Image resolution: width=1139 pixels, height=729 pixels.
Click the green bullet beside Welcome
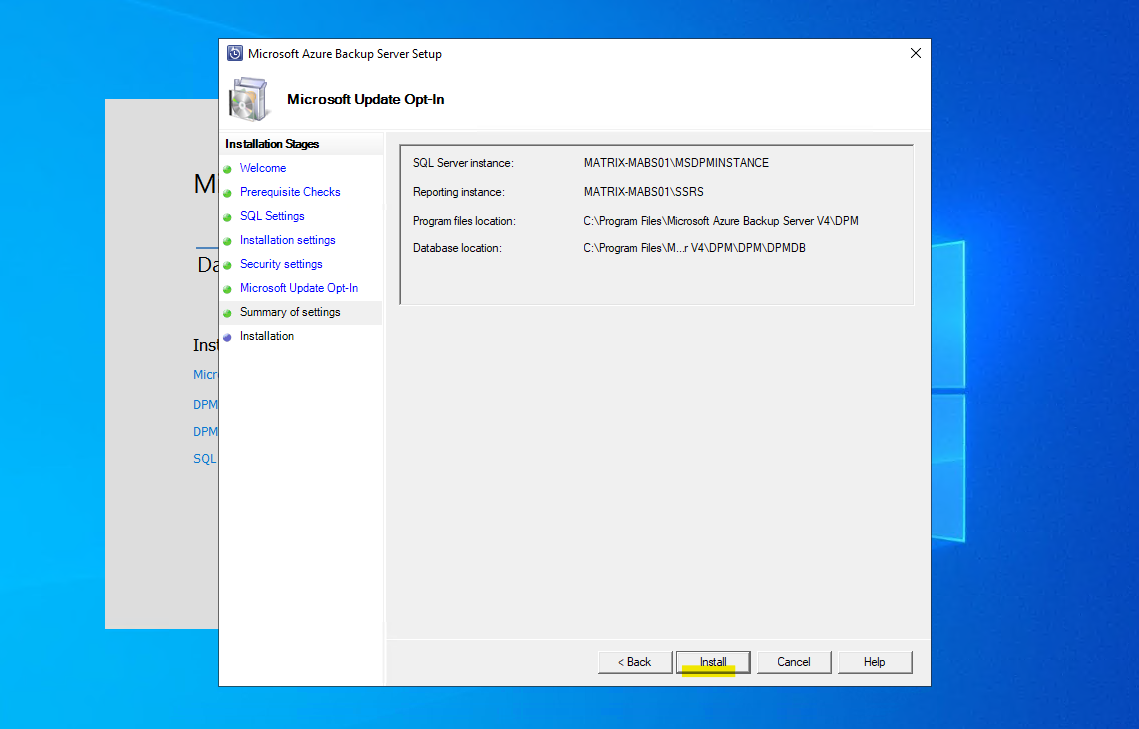(x=227, y=169)
